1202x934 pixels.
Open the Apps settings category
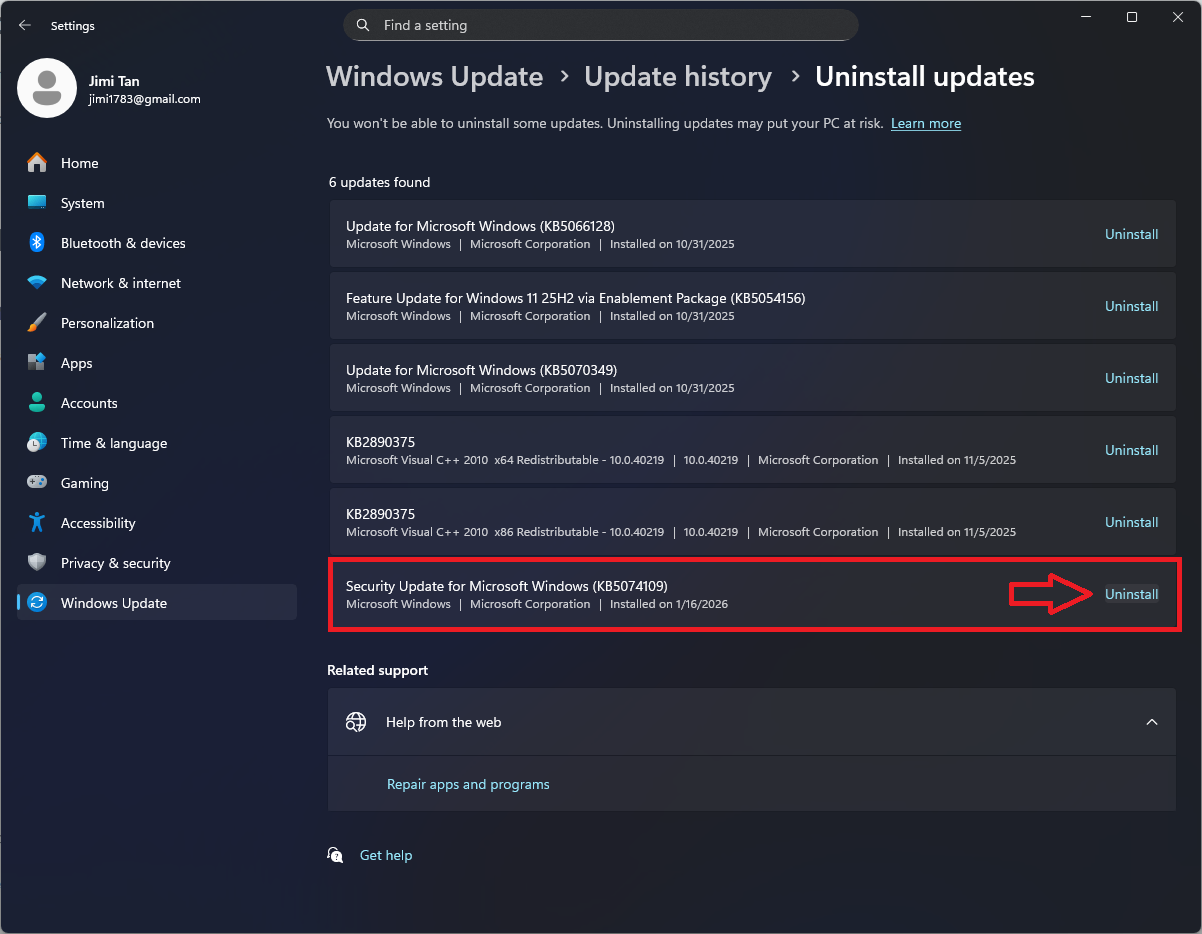76,363
